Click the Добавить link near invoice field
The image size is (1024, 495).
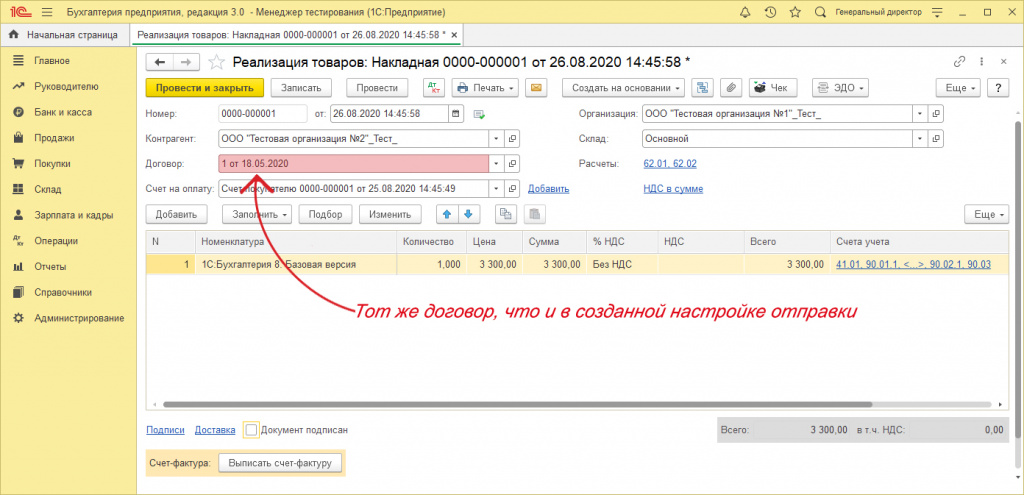[x=549, y=189]
